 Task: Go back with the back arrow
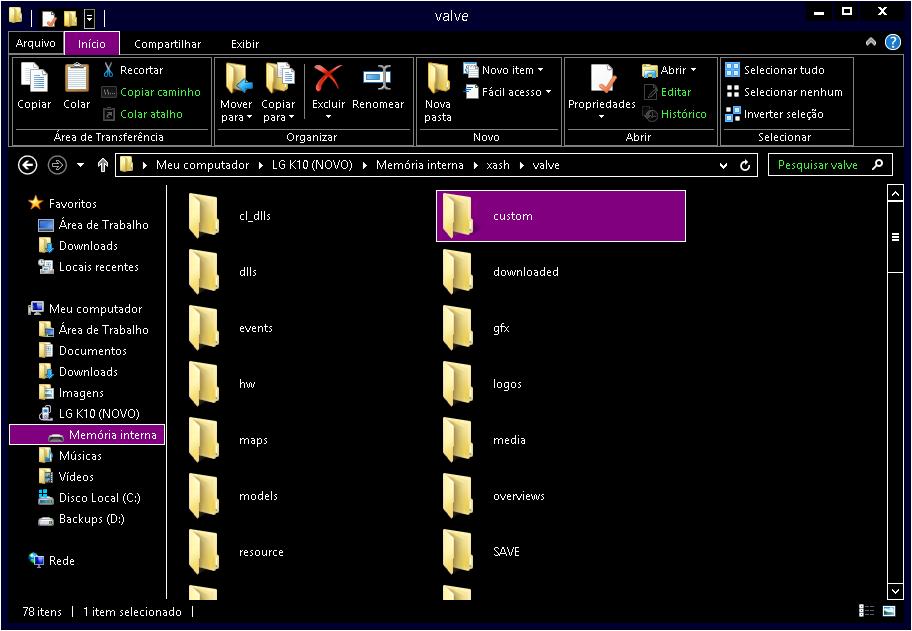click(x=27, y=165)
